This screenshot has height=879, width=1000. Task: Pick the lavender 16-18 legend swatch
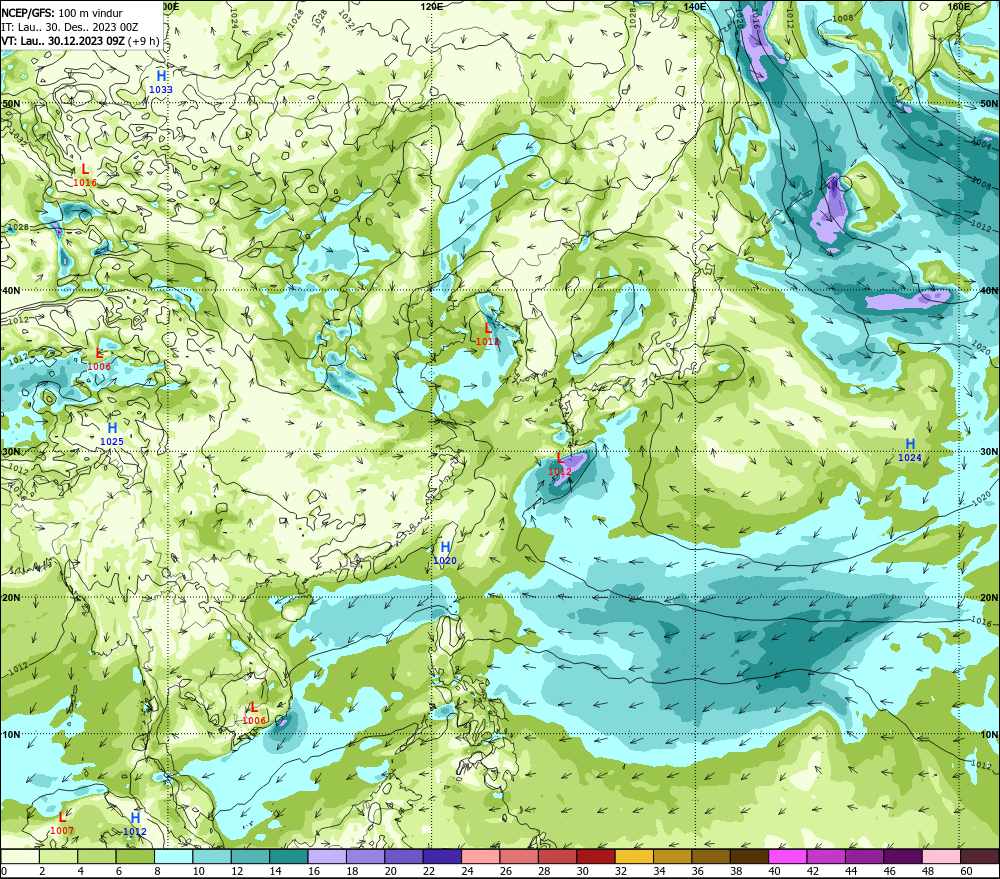tap(327, 856)
